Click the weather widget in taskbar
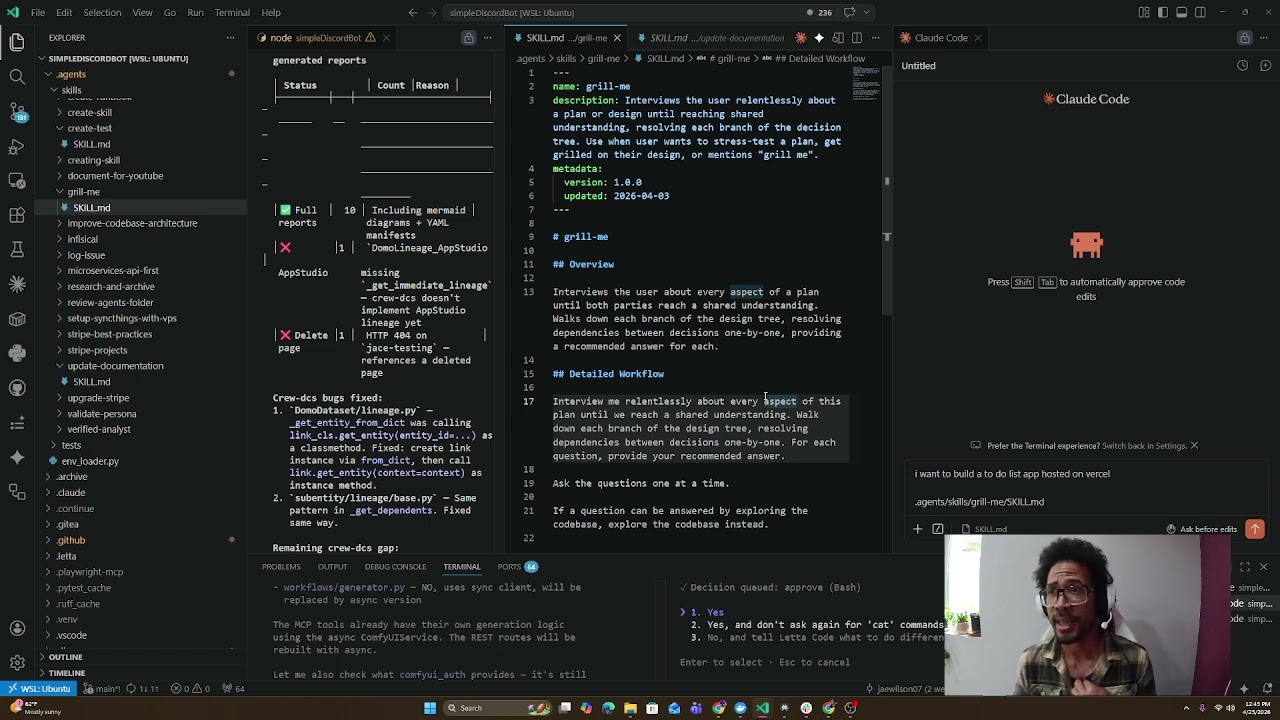 click(x=37, y=707)
